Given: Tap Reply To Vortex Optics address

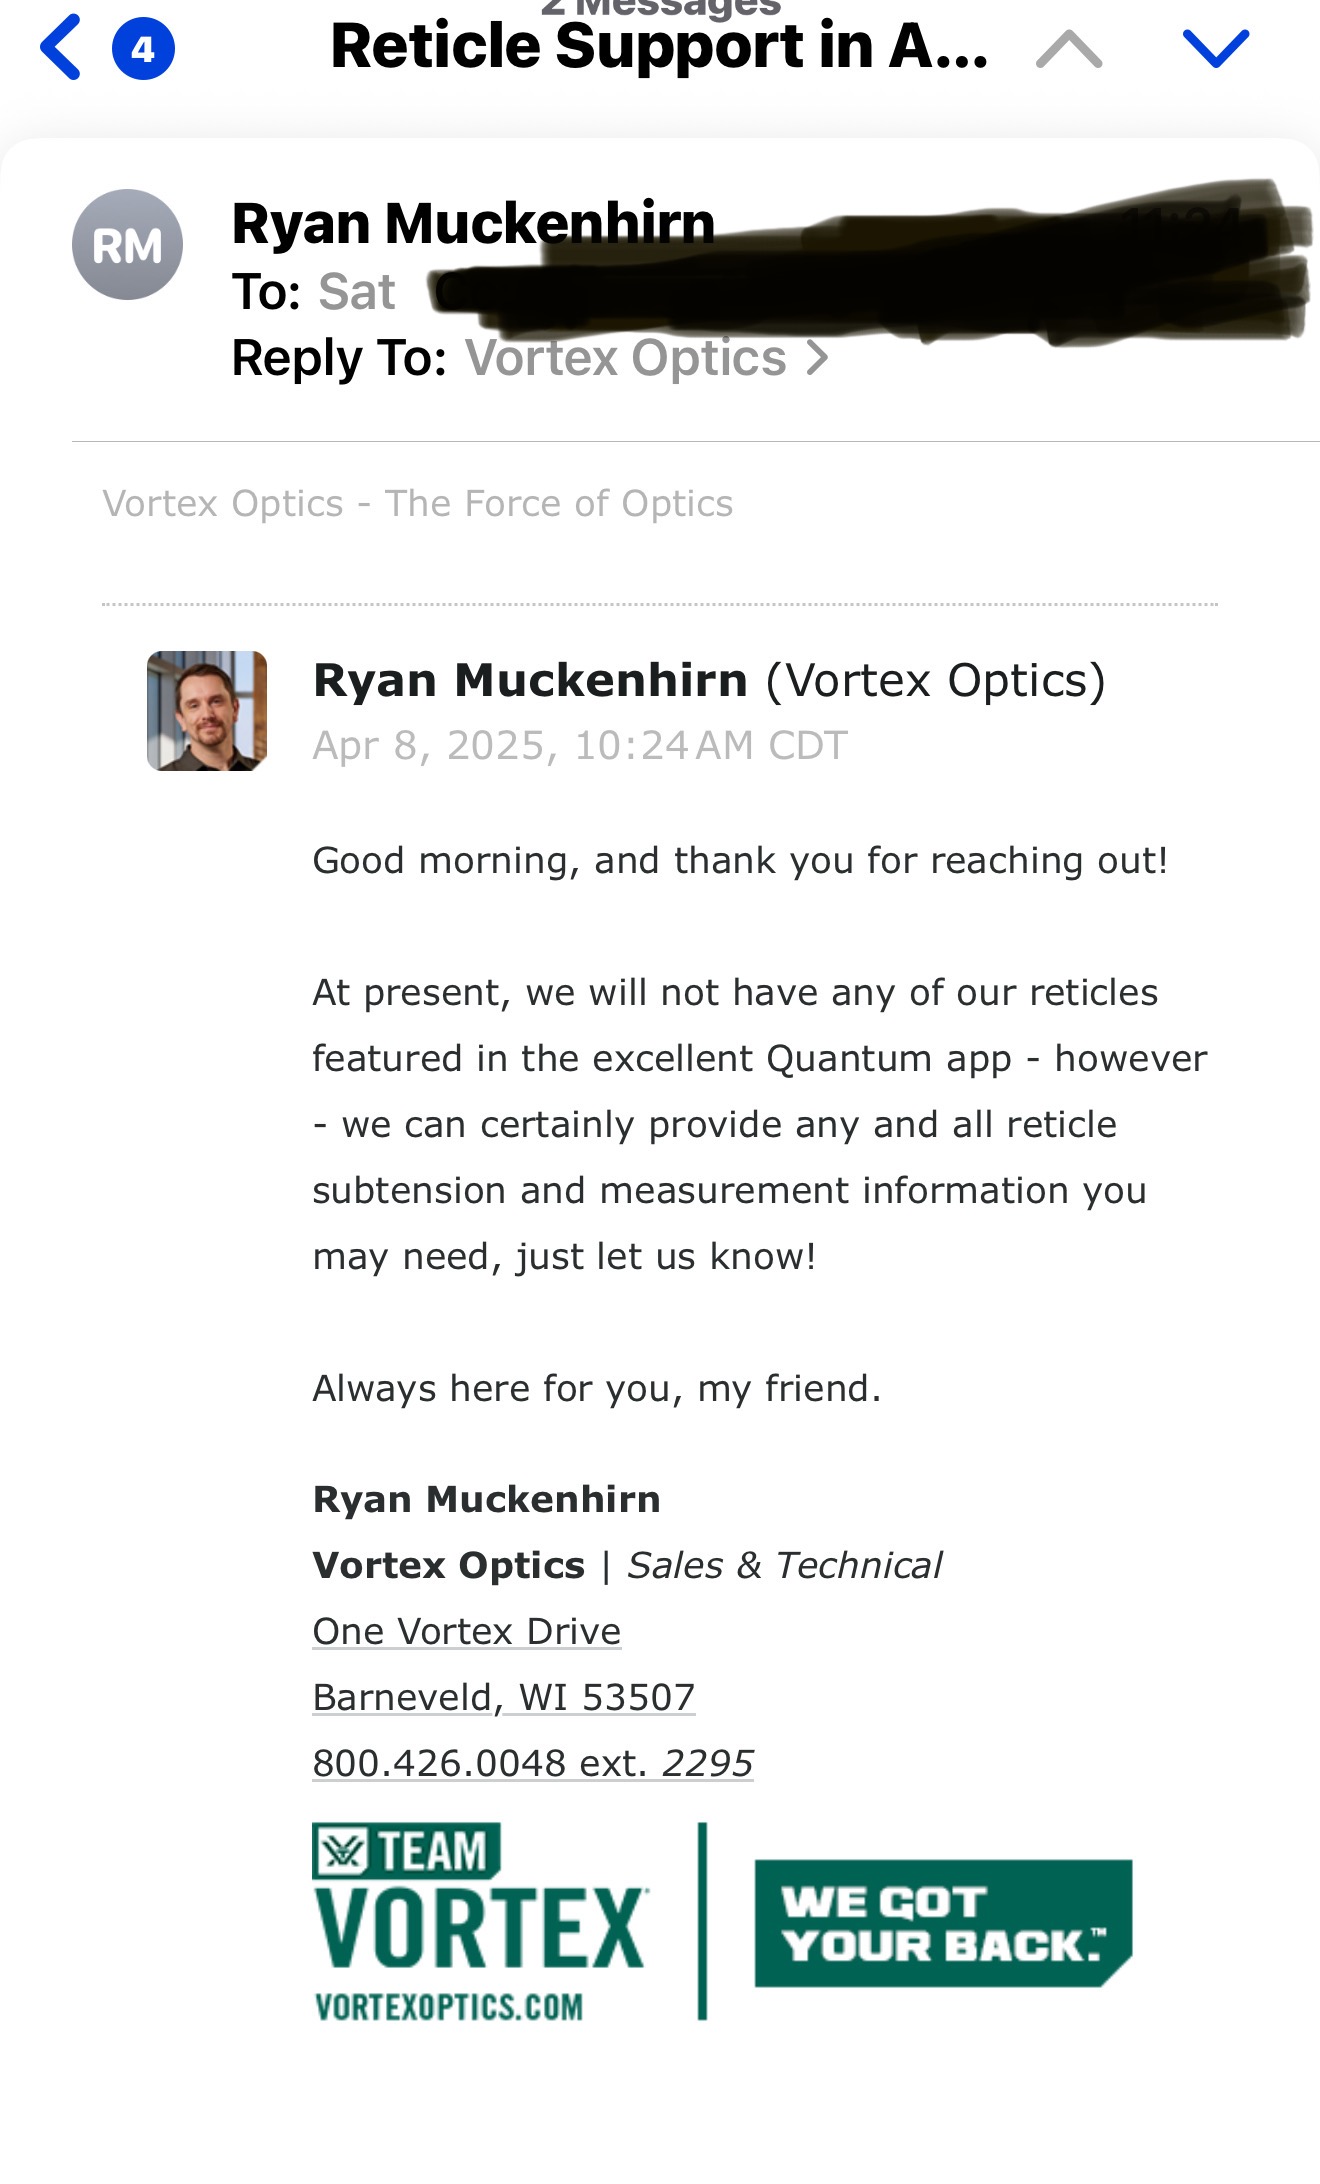Looking at the screenshot, I should pos(626,358).
